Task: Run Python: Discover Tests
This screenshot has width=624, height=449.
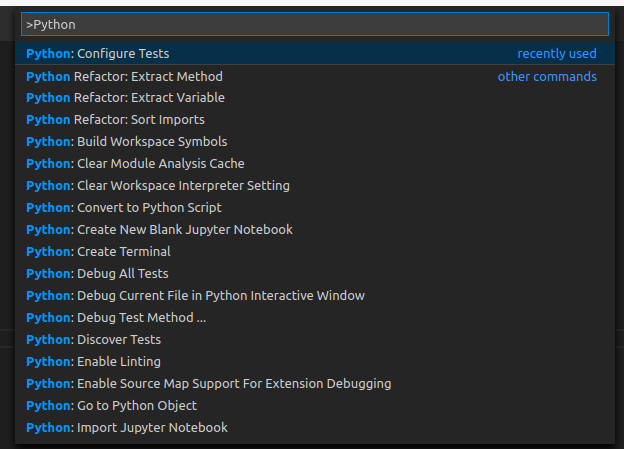Action: 315,340
